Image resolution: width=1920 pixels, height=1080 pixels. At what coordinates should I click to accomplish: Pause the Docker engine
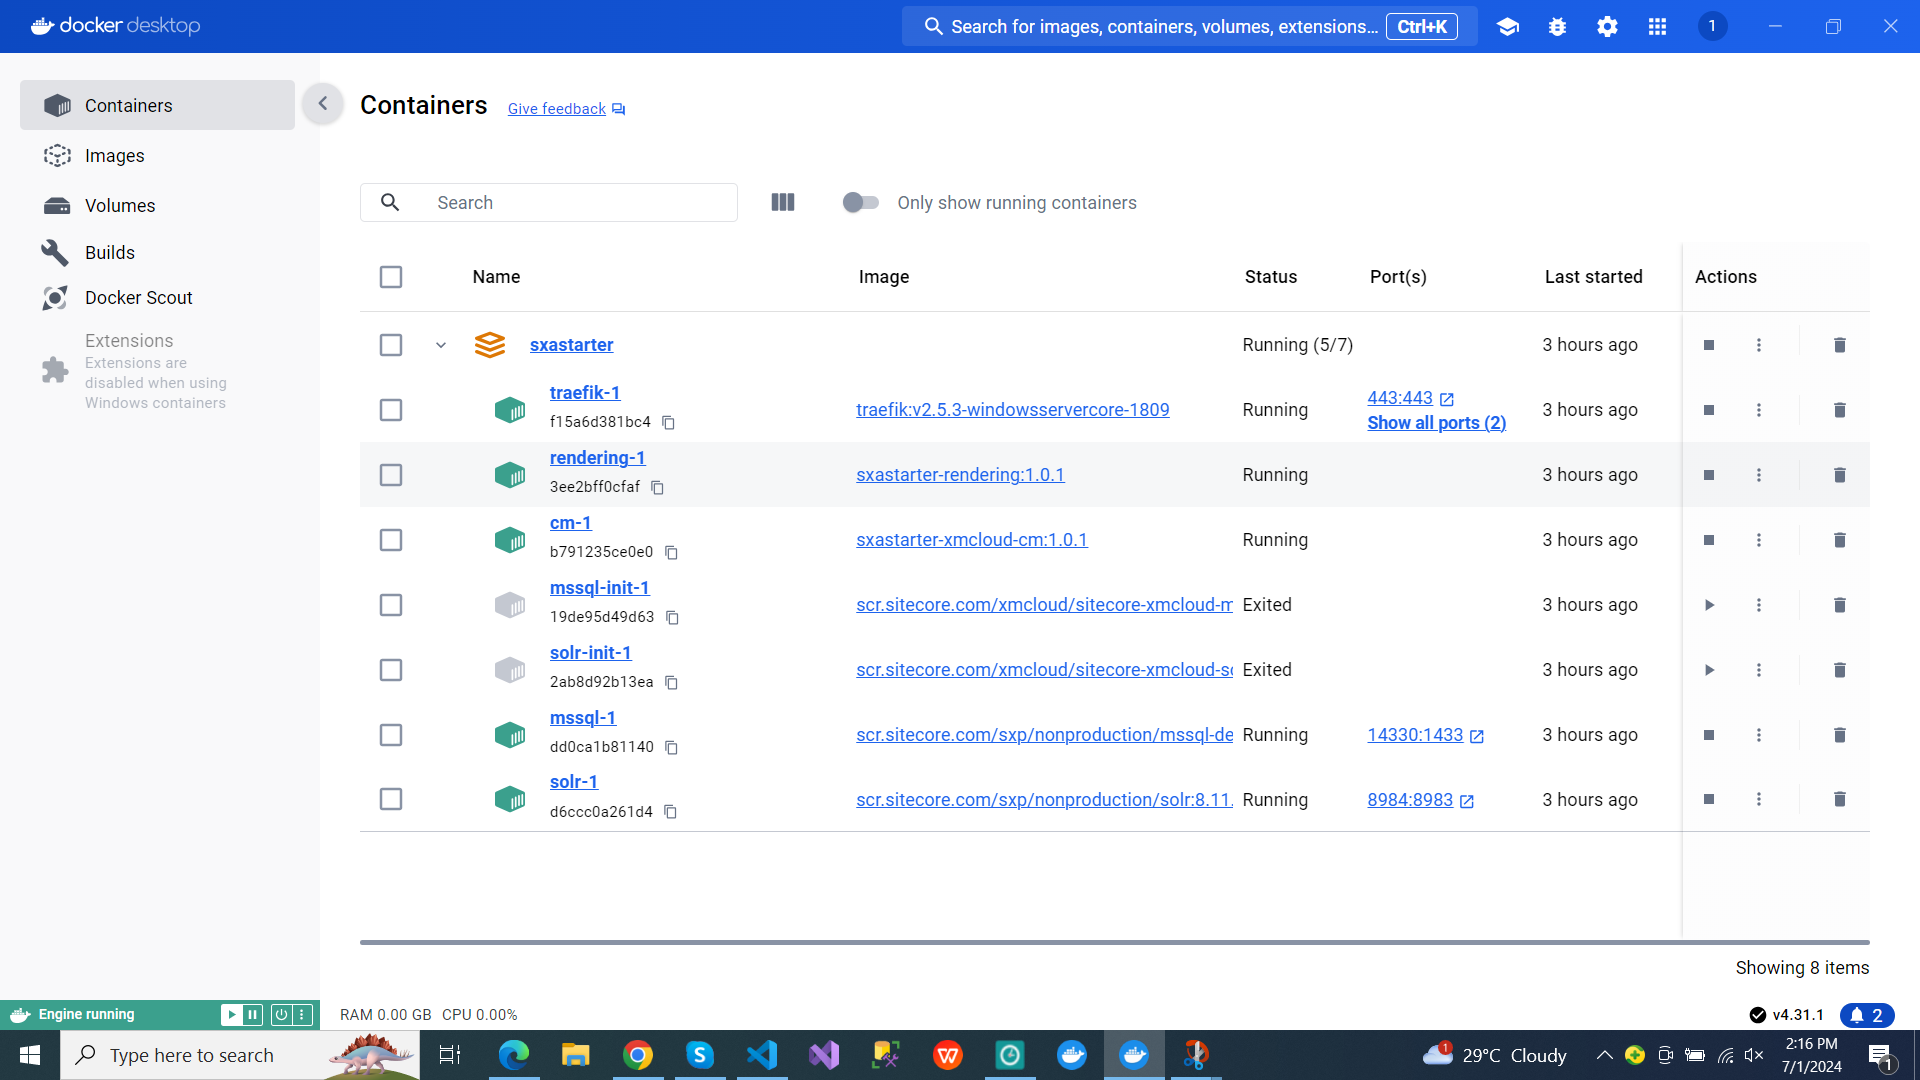pyautogui.click(x=253, y=1015)
